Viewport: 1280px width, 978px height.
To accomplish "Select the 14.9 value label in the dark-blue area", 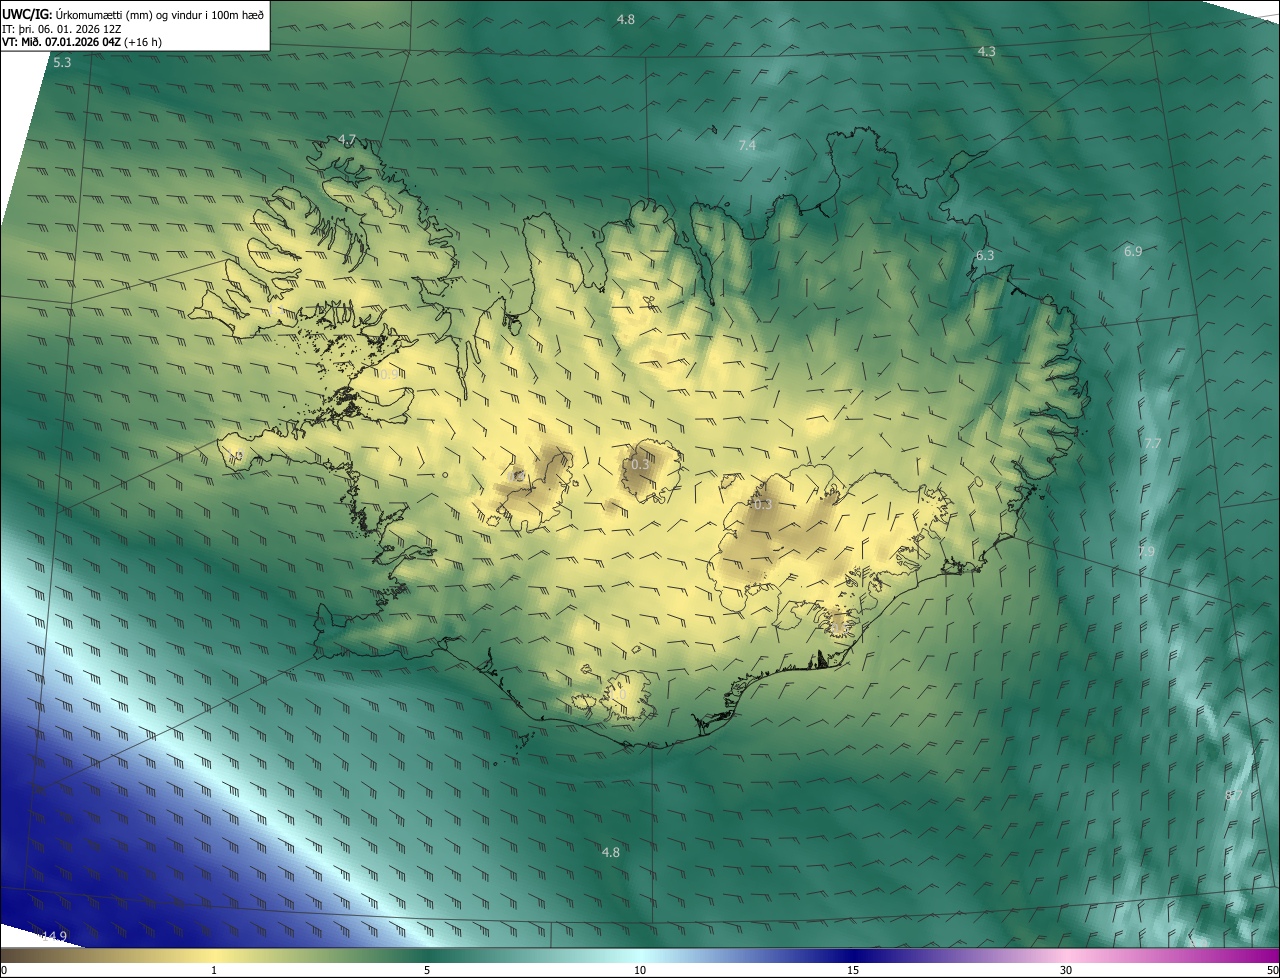I will (54, 936).
